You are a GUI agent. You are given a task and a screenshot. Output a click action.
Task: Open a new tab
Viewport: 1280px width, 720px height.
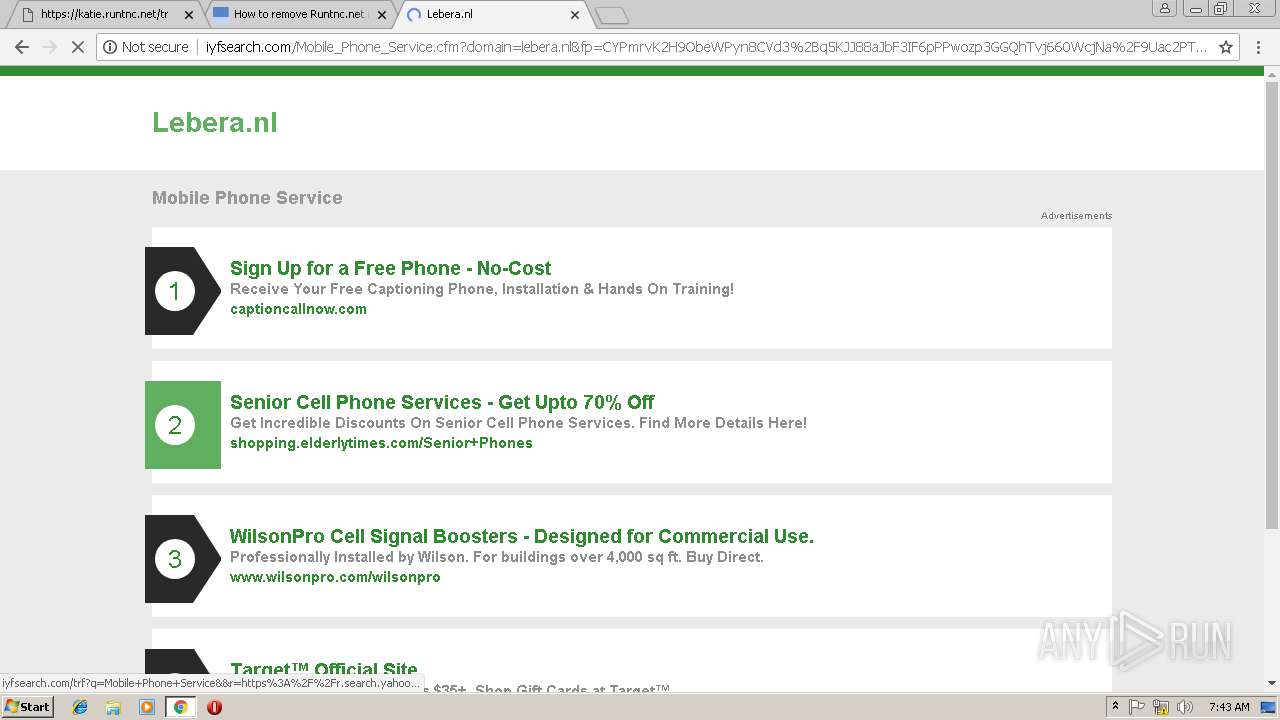611,15
